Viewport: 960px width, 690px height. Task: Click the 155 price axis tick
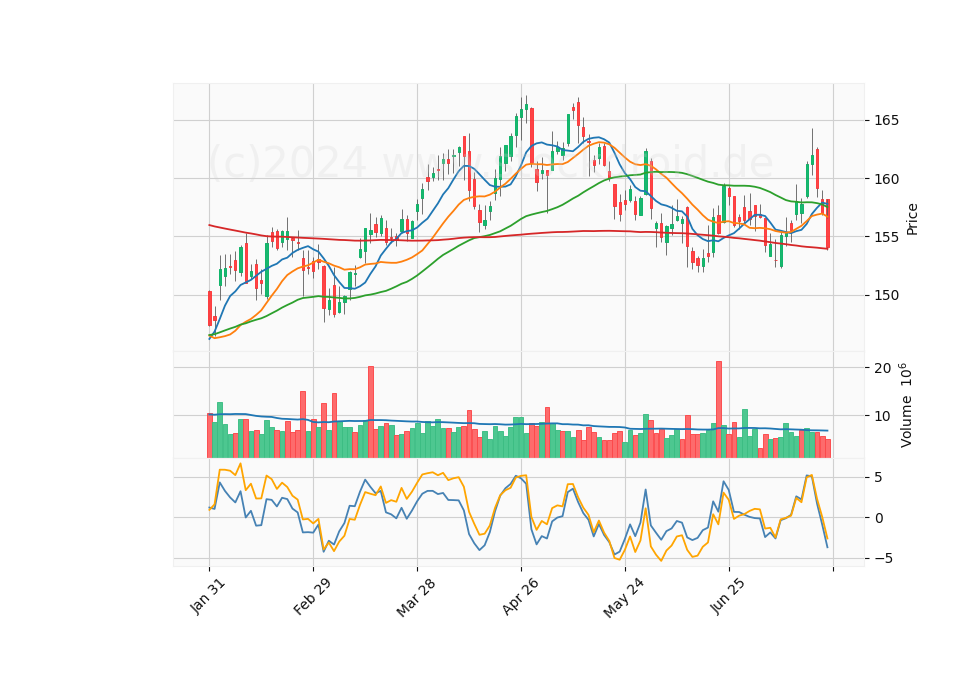coord(886,237)
